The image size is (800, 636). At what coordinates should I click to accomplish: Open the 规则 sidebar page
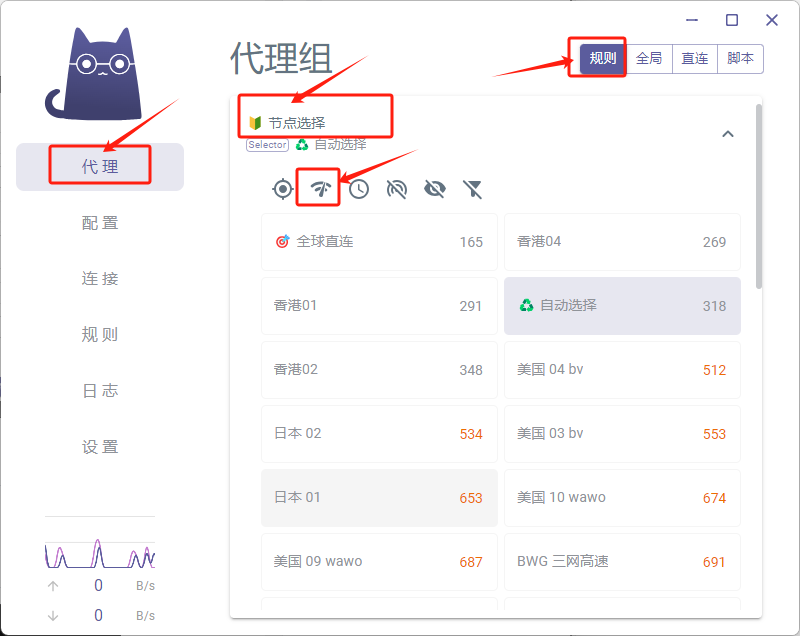100,335
